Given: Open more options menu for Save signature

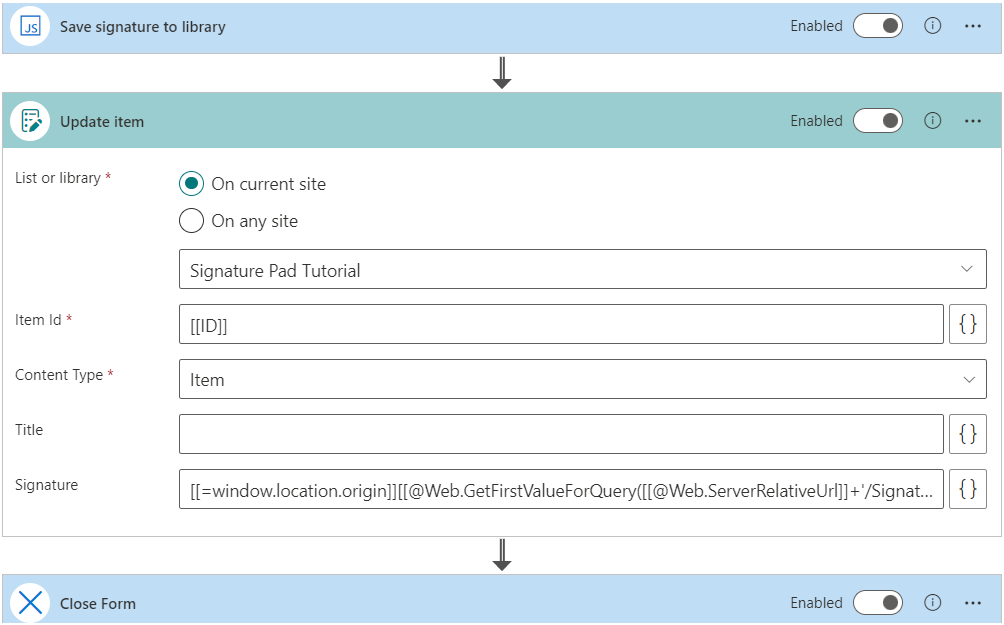Looking at the screenshot, I should [973, 27].
